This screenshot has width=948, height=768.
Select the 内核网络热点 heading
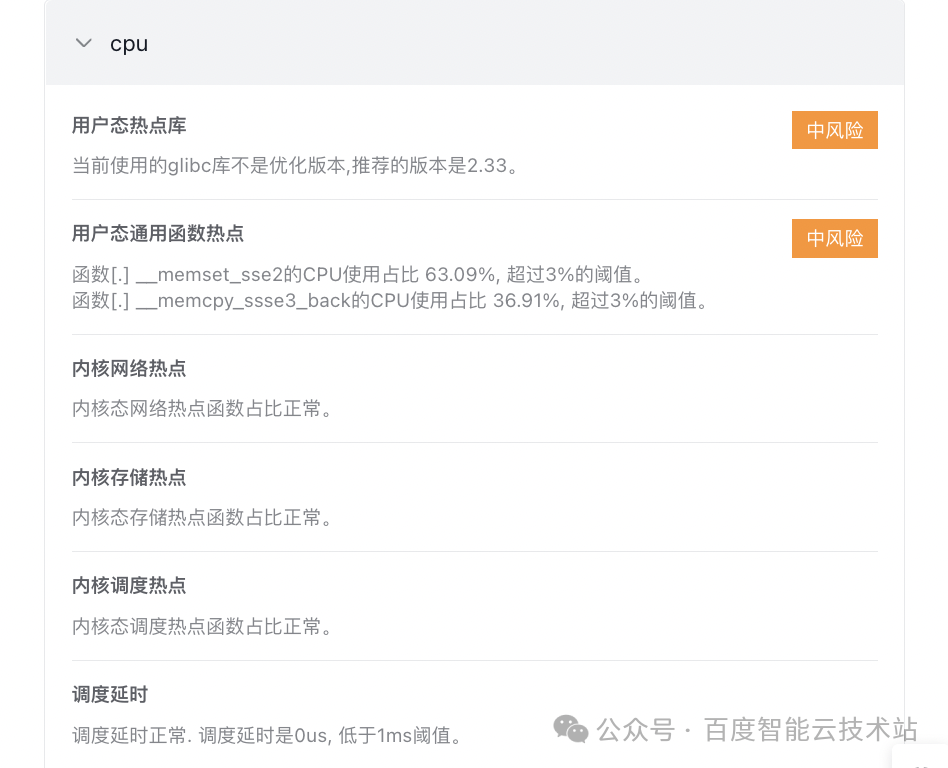(129, 368)
